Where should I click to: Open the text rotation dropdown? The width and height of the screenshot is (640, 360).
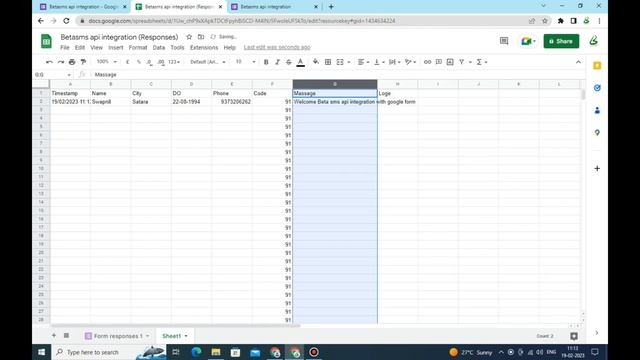click(410, 62)
